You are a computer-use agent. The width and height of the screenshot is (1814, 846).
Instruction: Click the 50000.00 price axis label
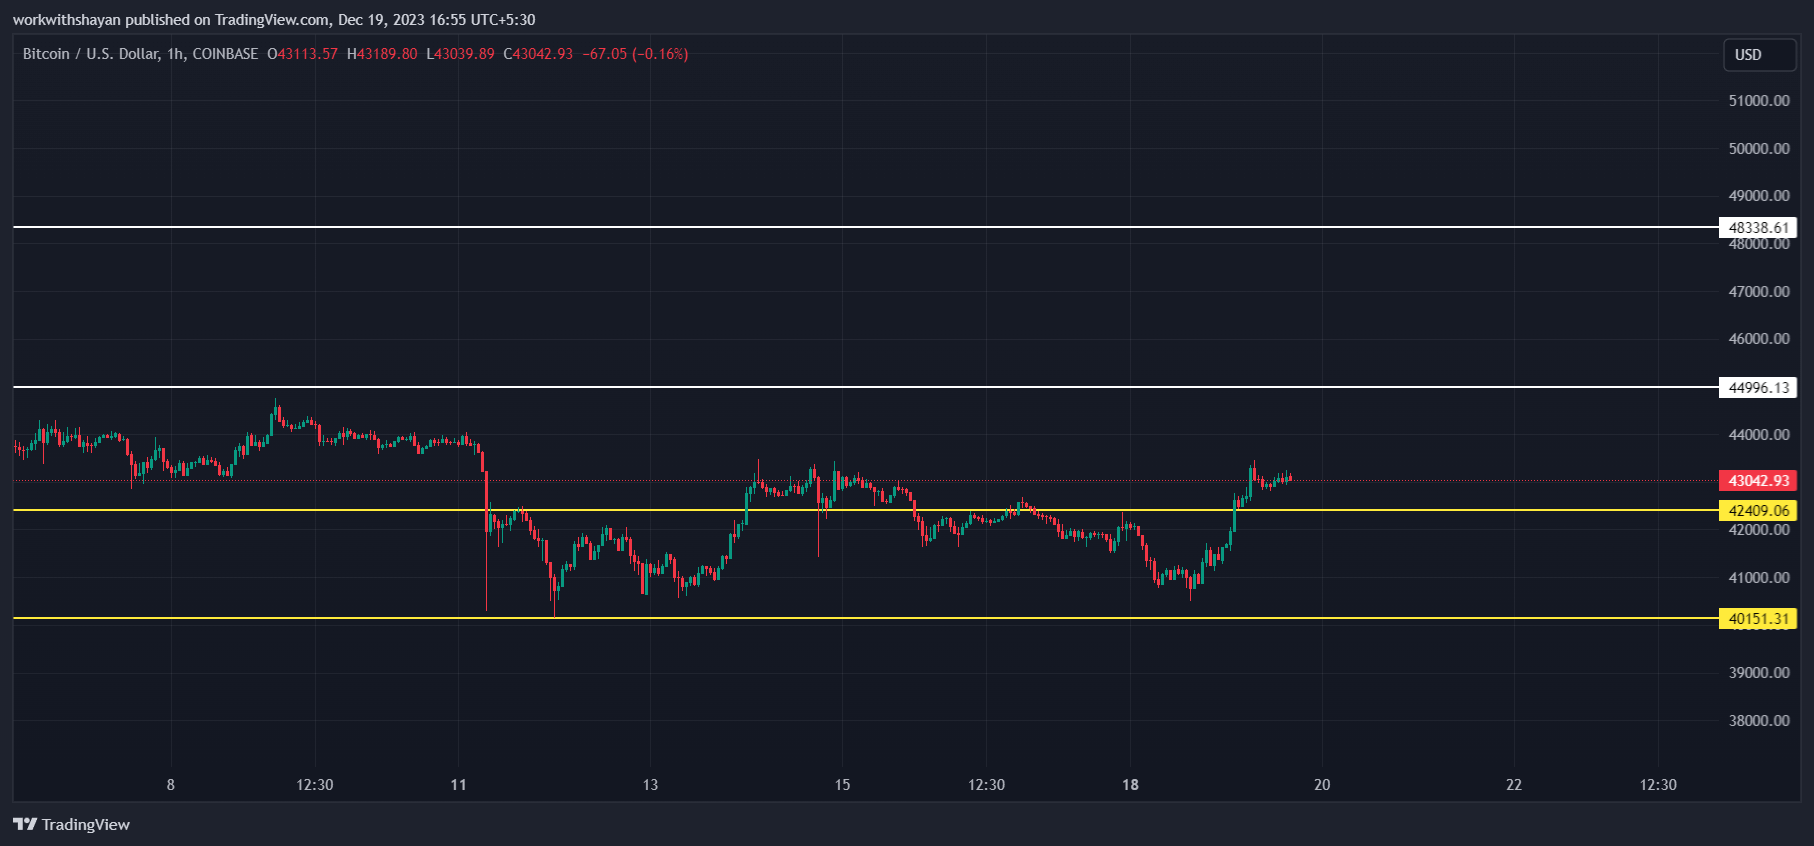(1759, 149)
